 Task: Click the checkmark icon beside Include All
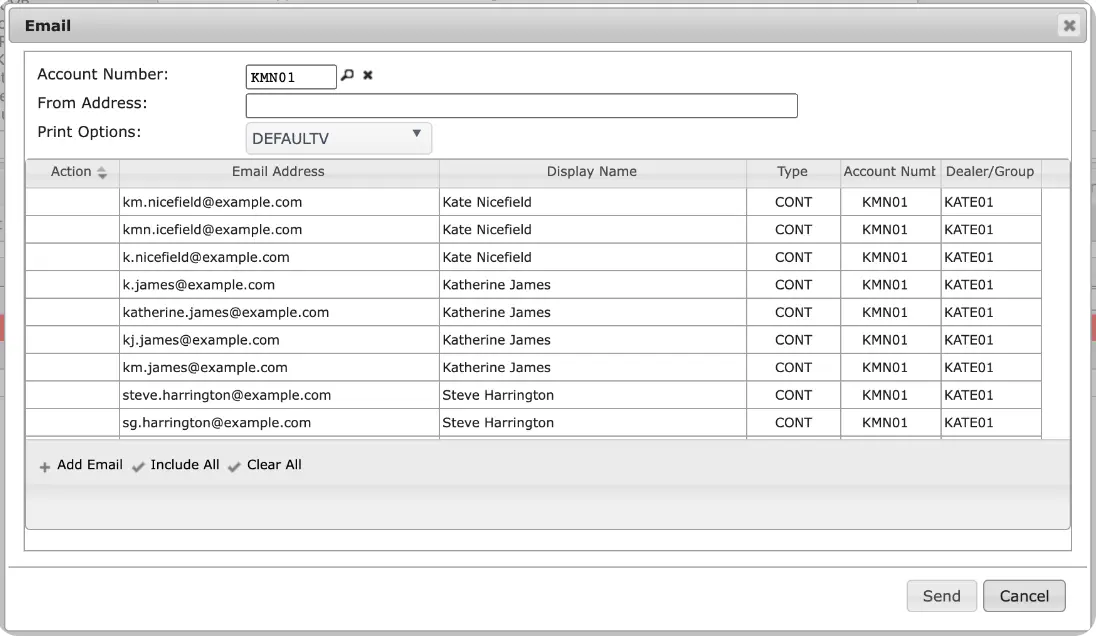[x=138, y=466]
